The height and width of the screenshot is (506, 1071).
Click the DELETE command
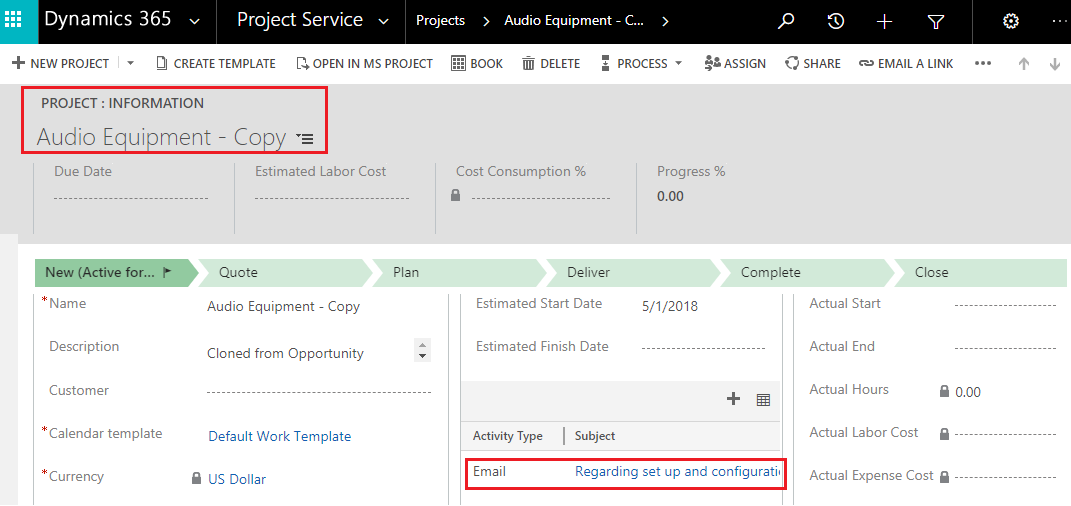[551, 64]
